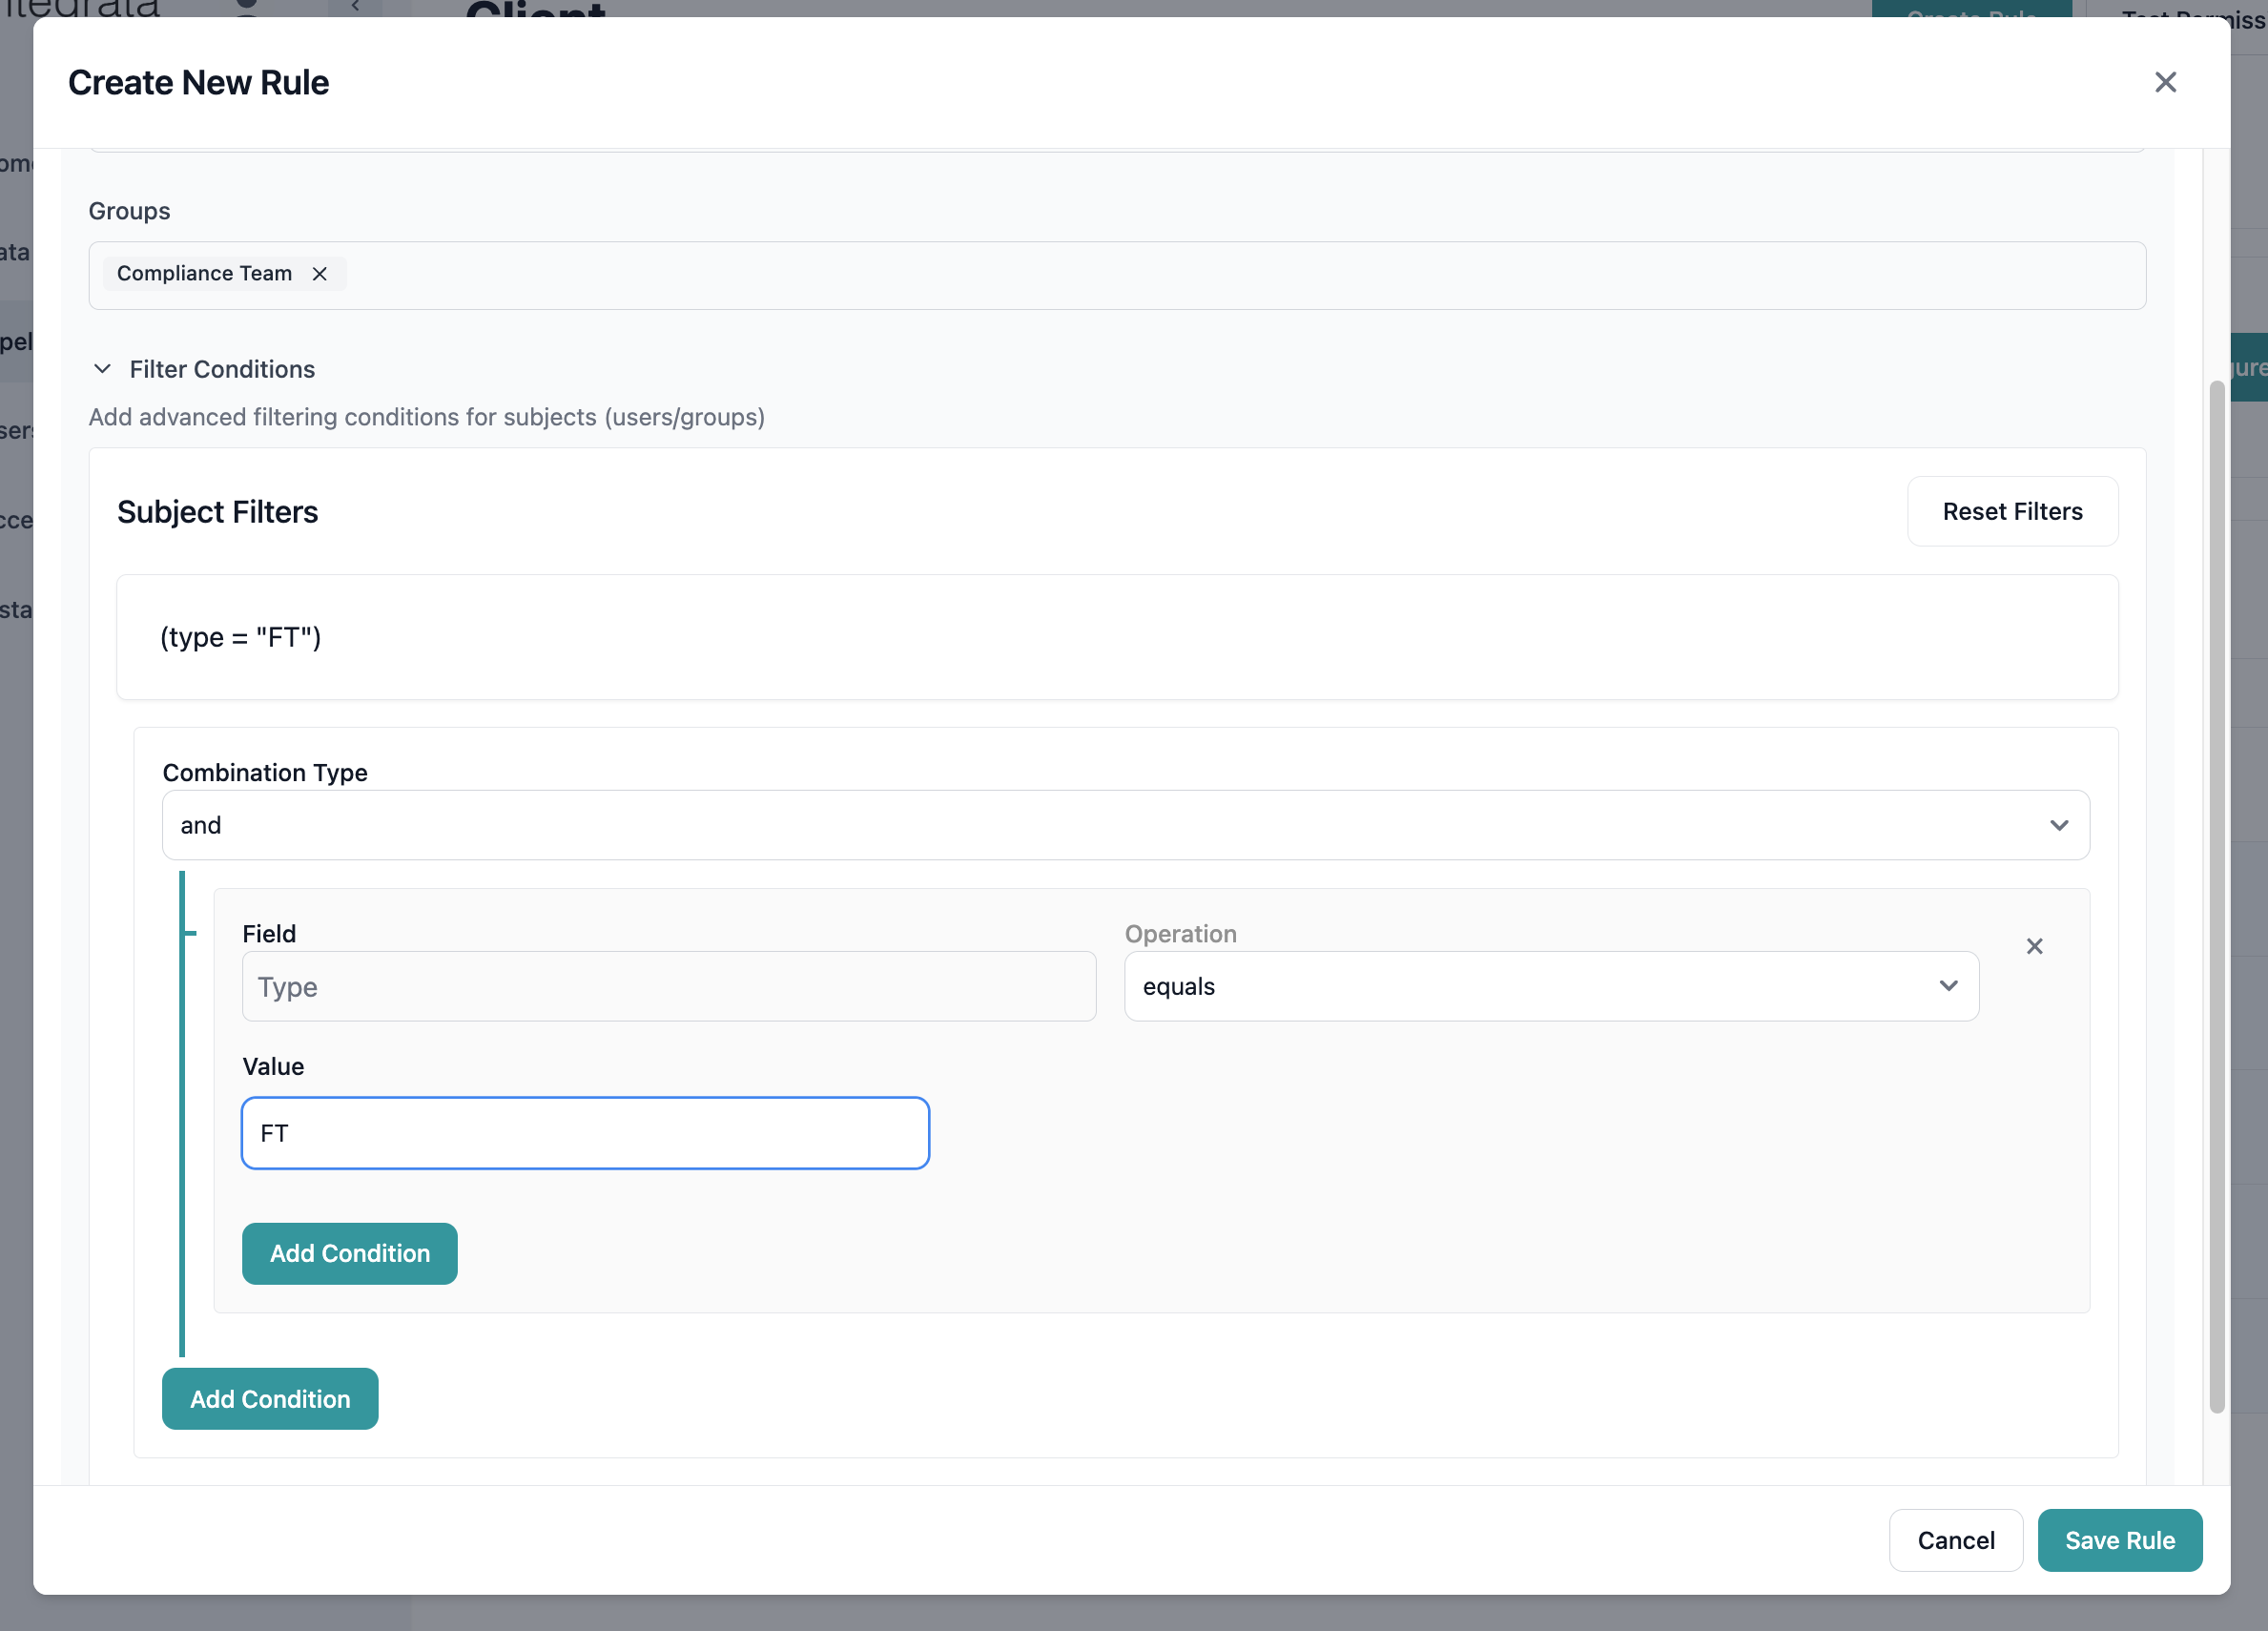
Task: Click the Field input labeled Type
Action: coord(668,986)
